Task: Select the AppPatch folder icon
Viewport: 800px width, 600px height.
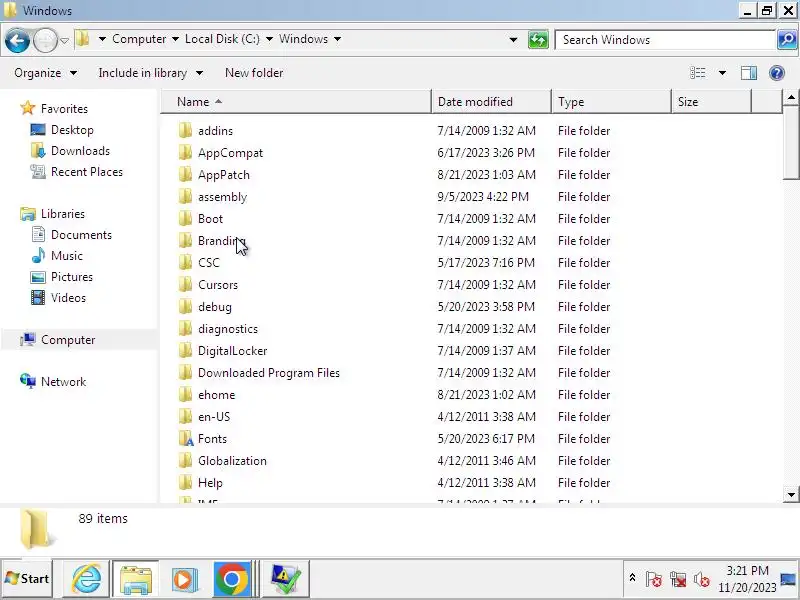Action: coord(185,174)
